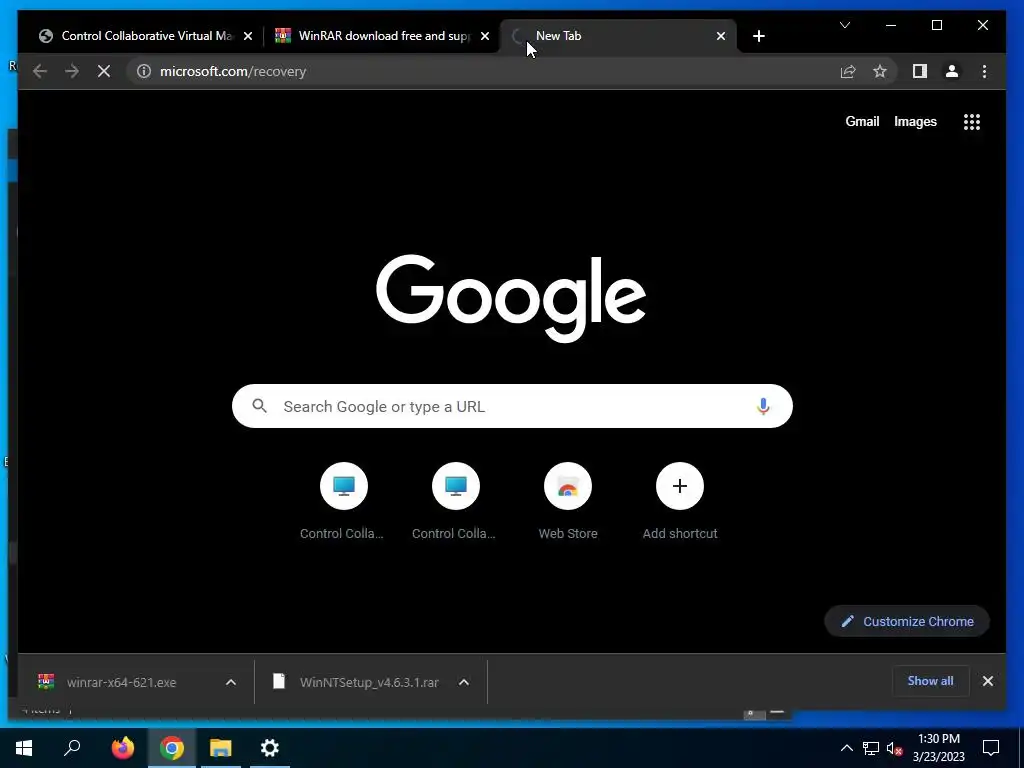Stop loading this page

pyautogui.click(x=104, y=71)
